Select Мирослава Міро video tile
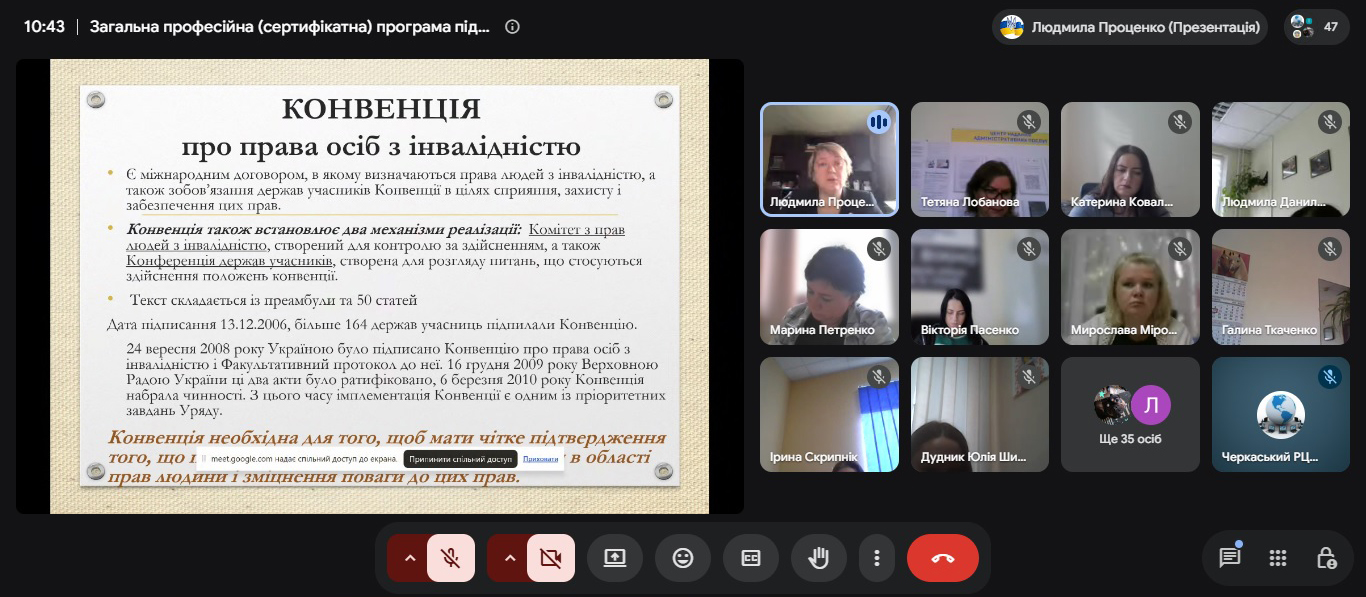This screenshot has width=1366, height=597. [x=1130, y=287]
